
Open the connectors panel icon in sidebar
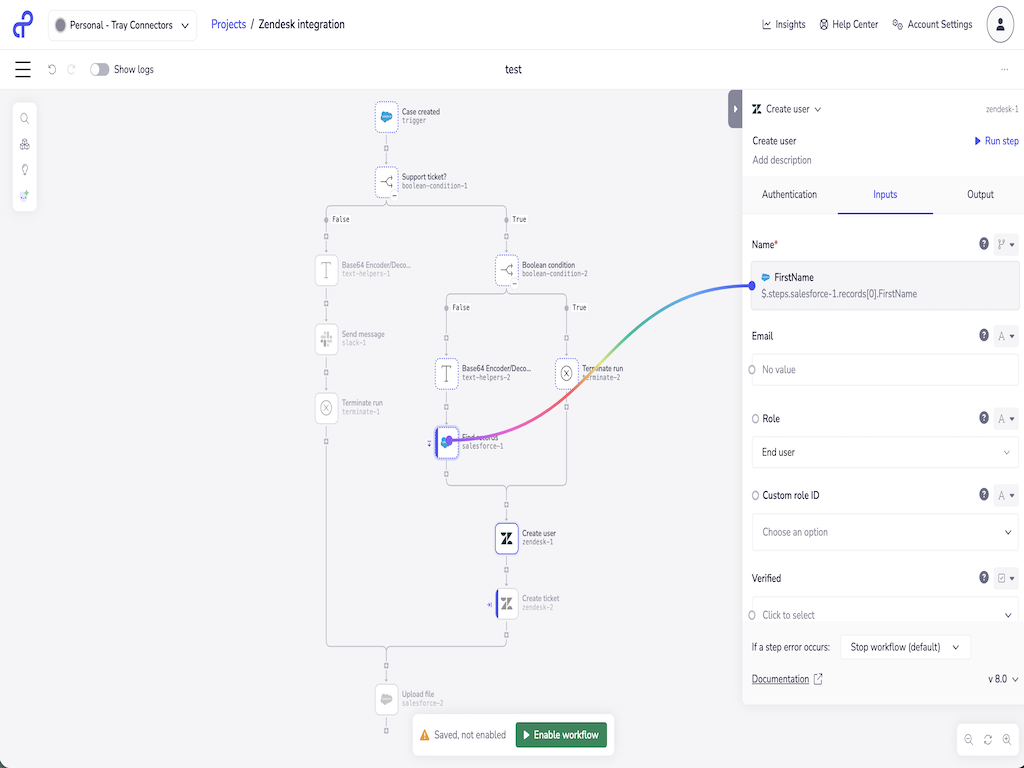(25, 144)
